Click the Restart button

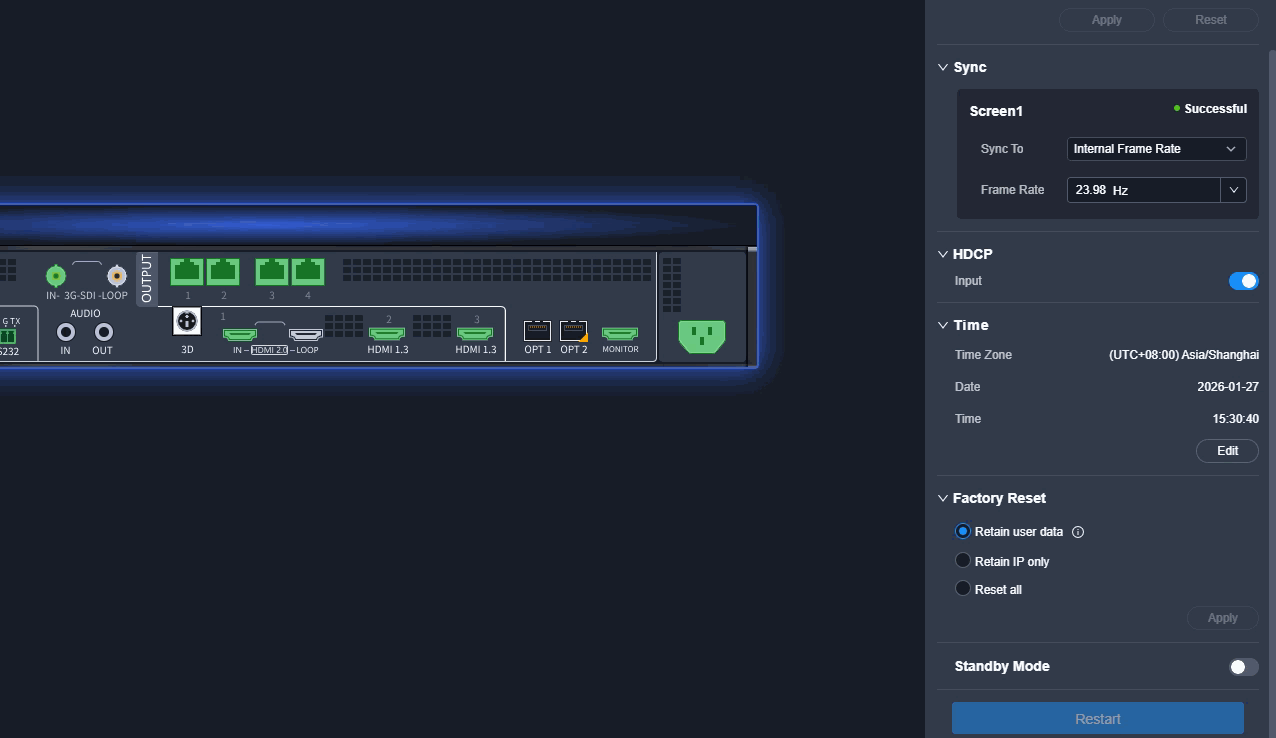coord(1098,719)
